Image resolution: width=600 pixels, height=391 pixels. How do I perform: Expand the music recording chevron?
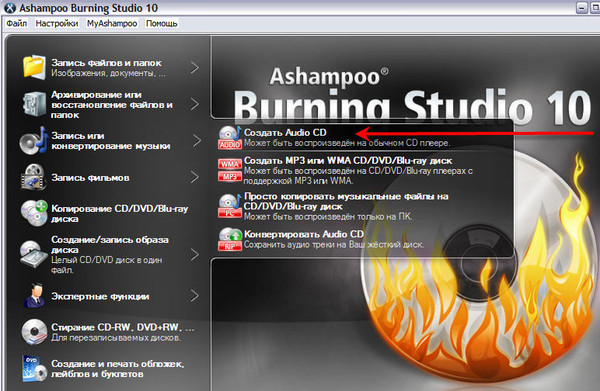pyautogui.click(x=197, y=140)
